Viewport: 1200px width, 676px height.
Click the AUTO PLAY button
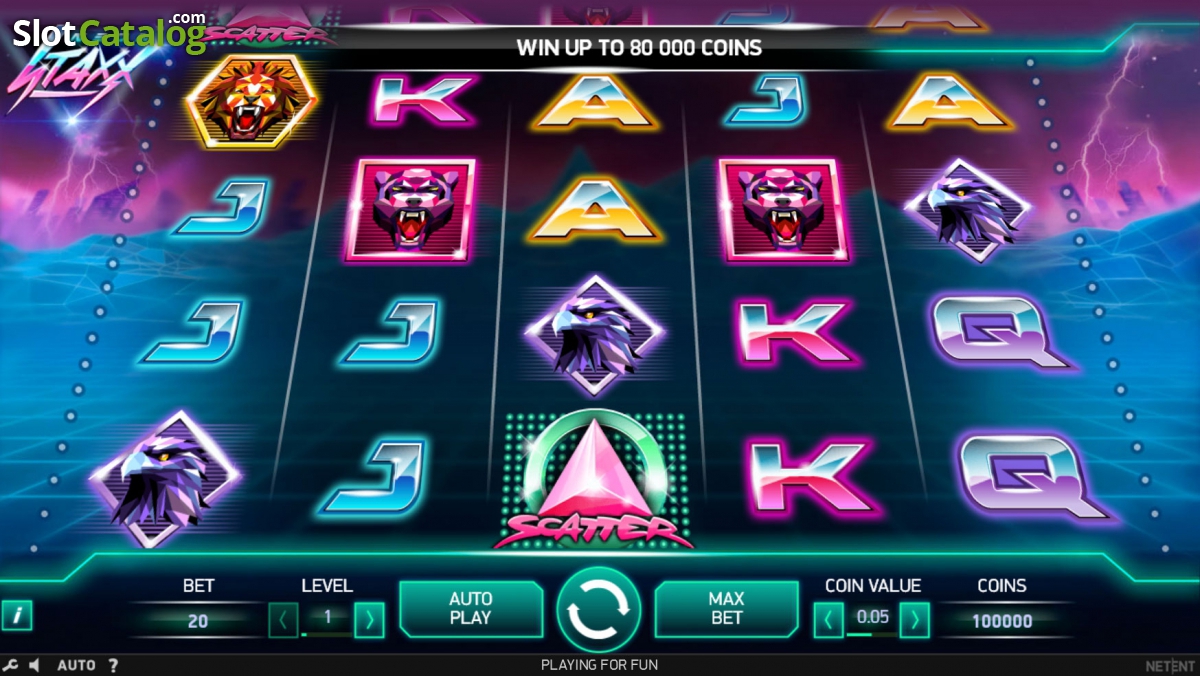click(471, 609)
